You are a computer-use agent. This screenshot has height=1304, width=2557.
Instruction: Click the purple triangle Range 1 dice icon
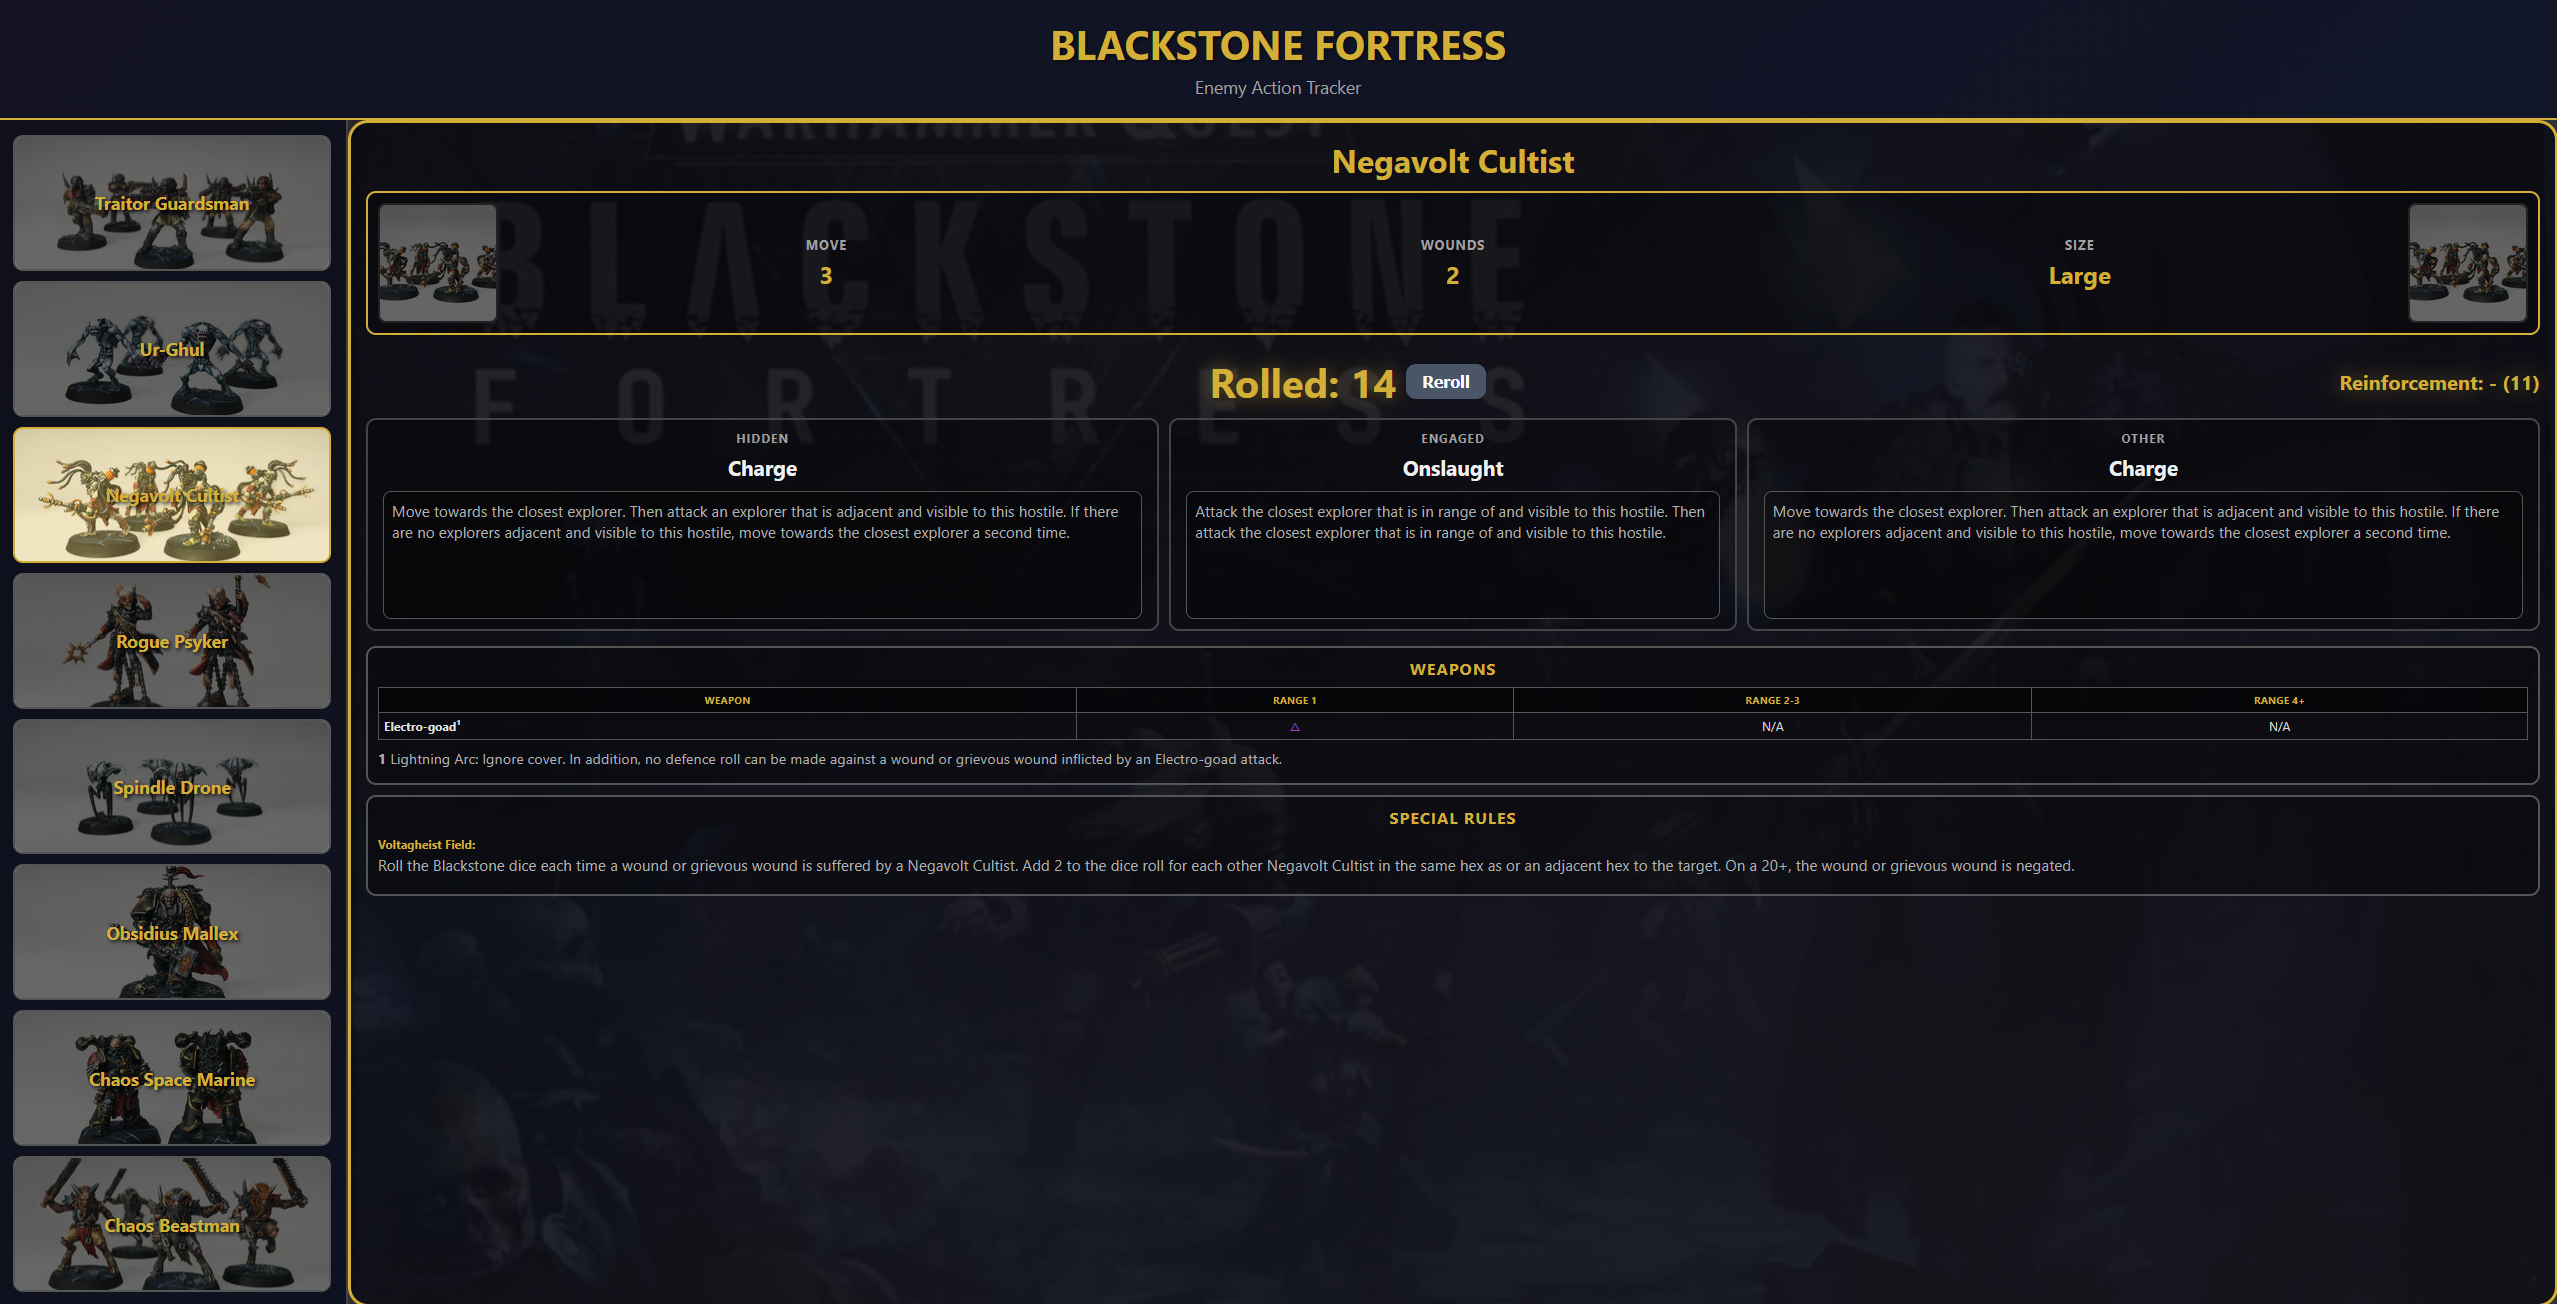1295,727
